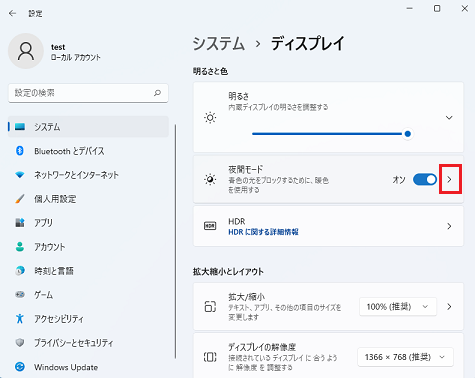This screenshot has height=378, width=475.
Task: Click the 拡大/縮小 scale icon
Action: pos(210,307)
